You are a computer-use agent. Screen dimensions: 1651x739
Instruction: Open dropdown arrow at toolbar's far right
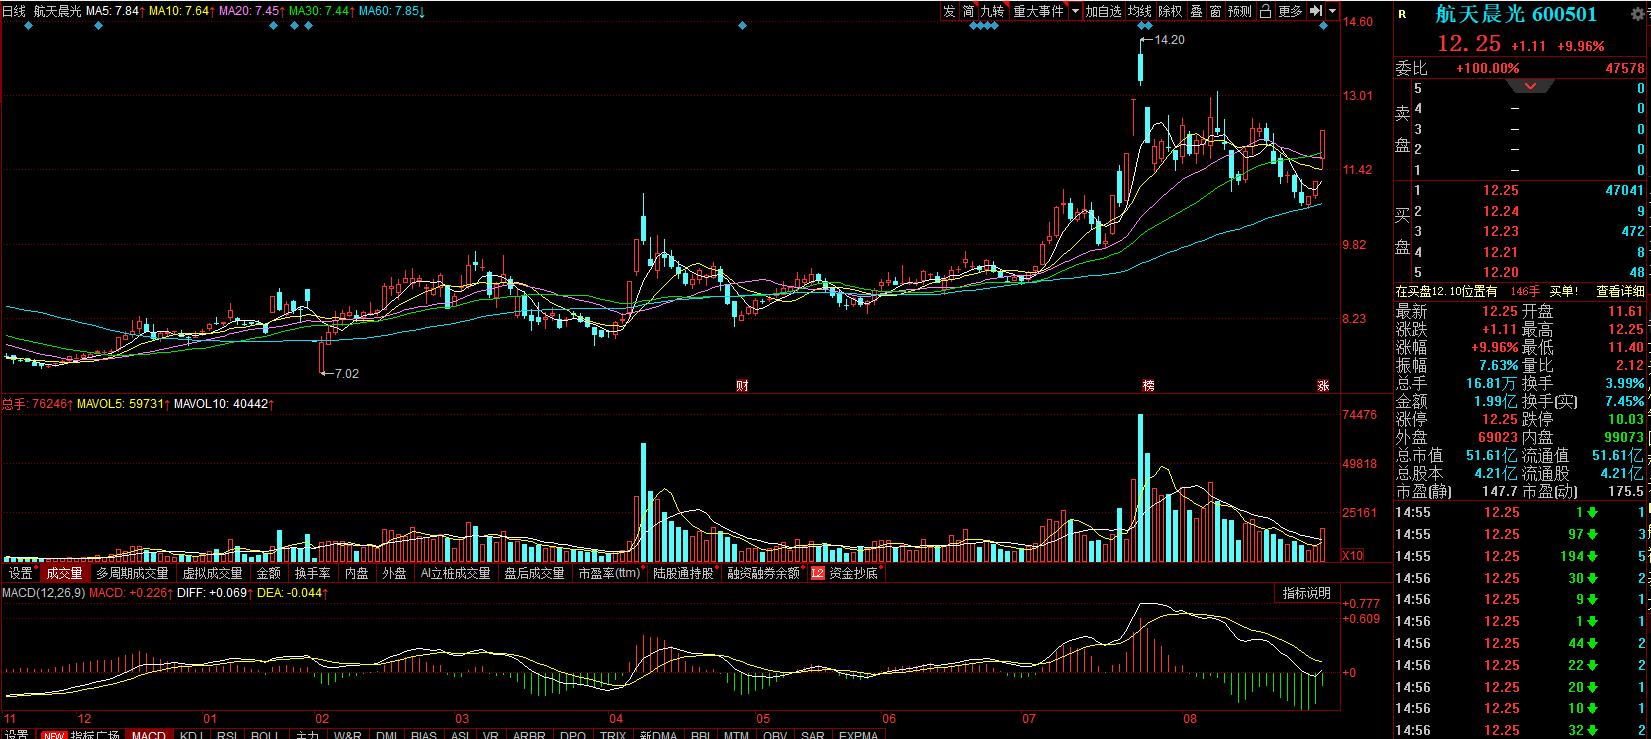click(1332, 11)
